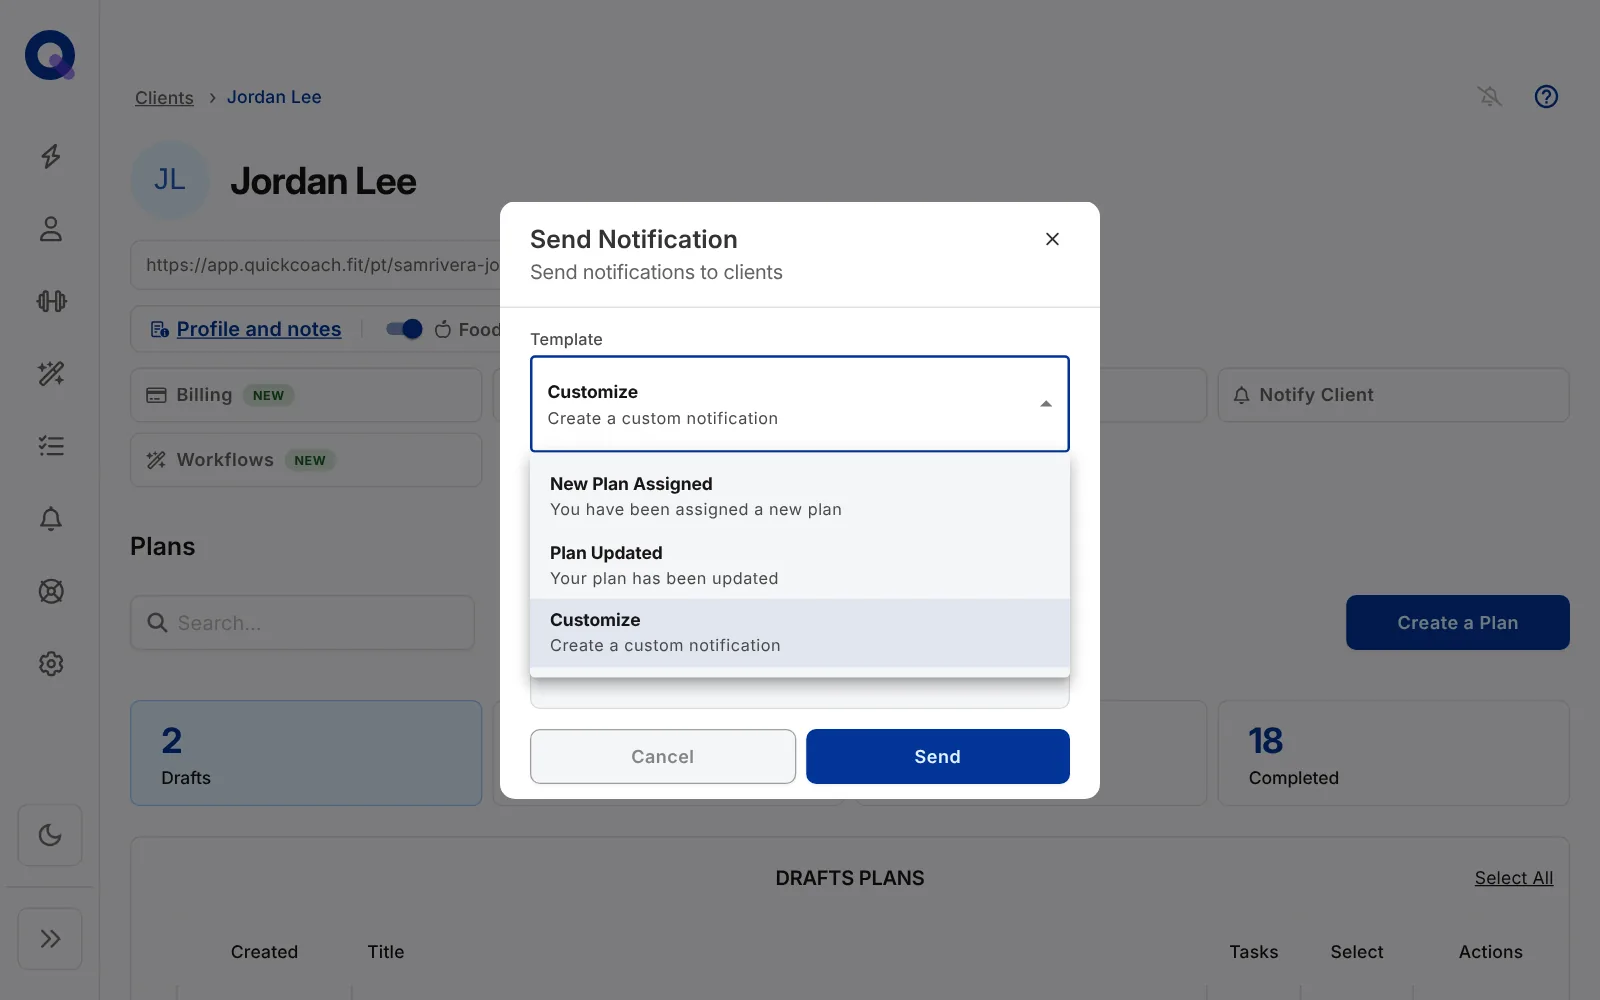Image resolution: width=1600 pixels, height=1000 pixels.
Task: Click the Send button
Action: click(x=938, y=756)
